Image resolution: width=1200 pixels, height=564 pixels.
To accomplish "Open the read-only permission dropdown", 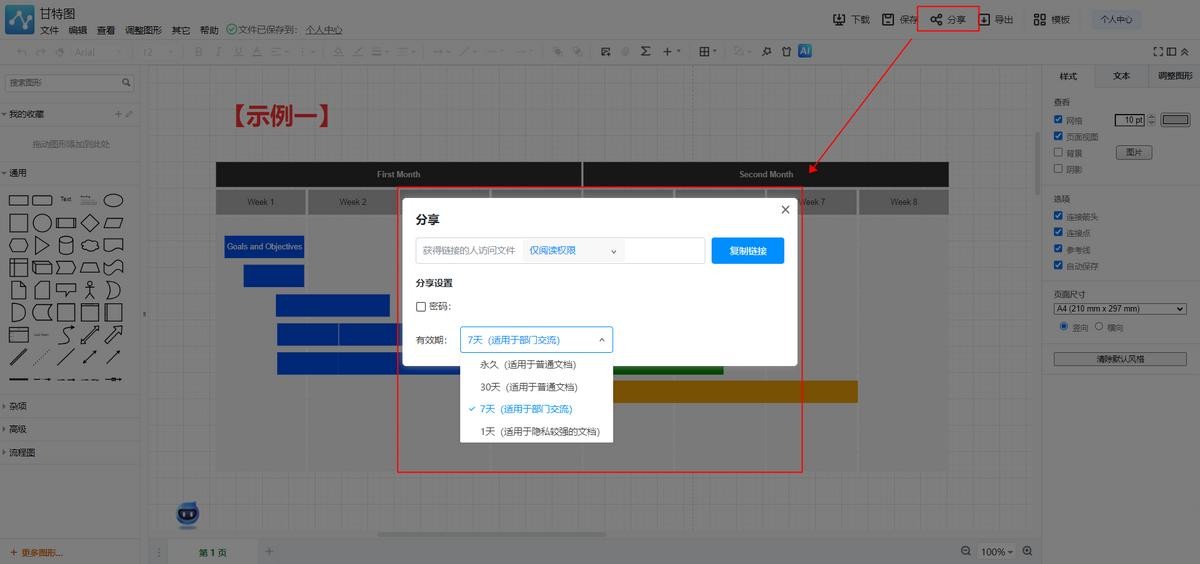I will [x=573, y=251].
